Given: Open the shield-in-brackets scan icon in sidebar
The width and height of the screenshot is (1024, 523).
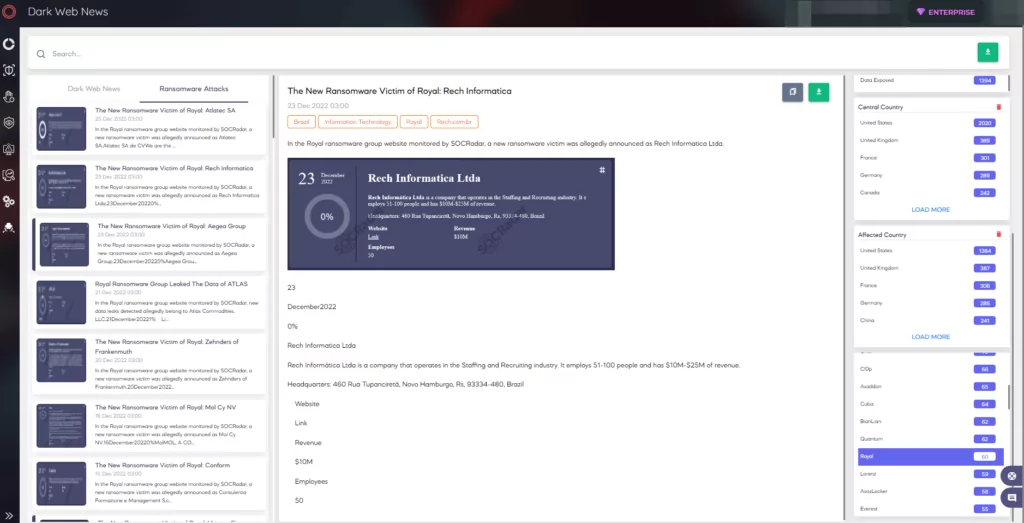Looking at the screenshot, I should pyautogui.click(x=9, y=71).
